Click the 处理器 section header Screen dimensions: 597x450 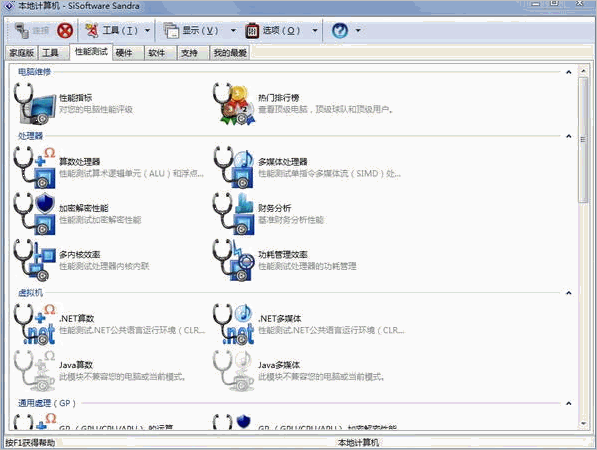(x=30, y=136)
